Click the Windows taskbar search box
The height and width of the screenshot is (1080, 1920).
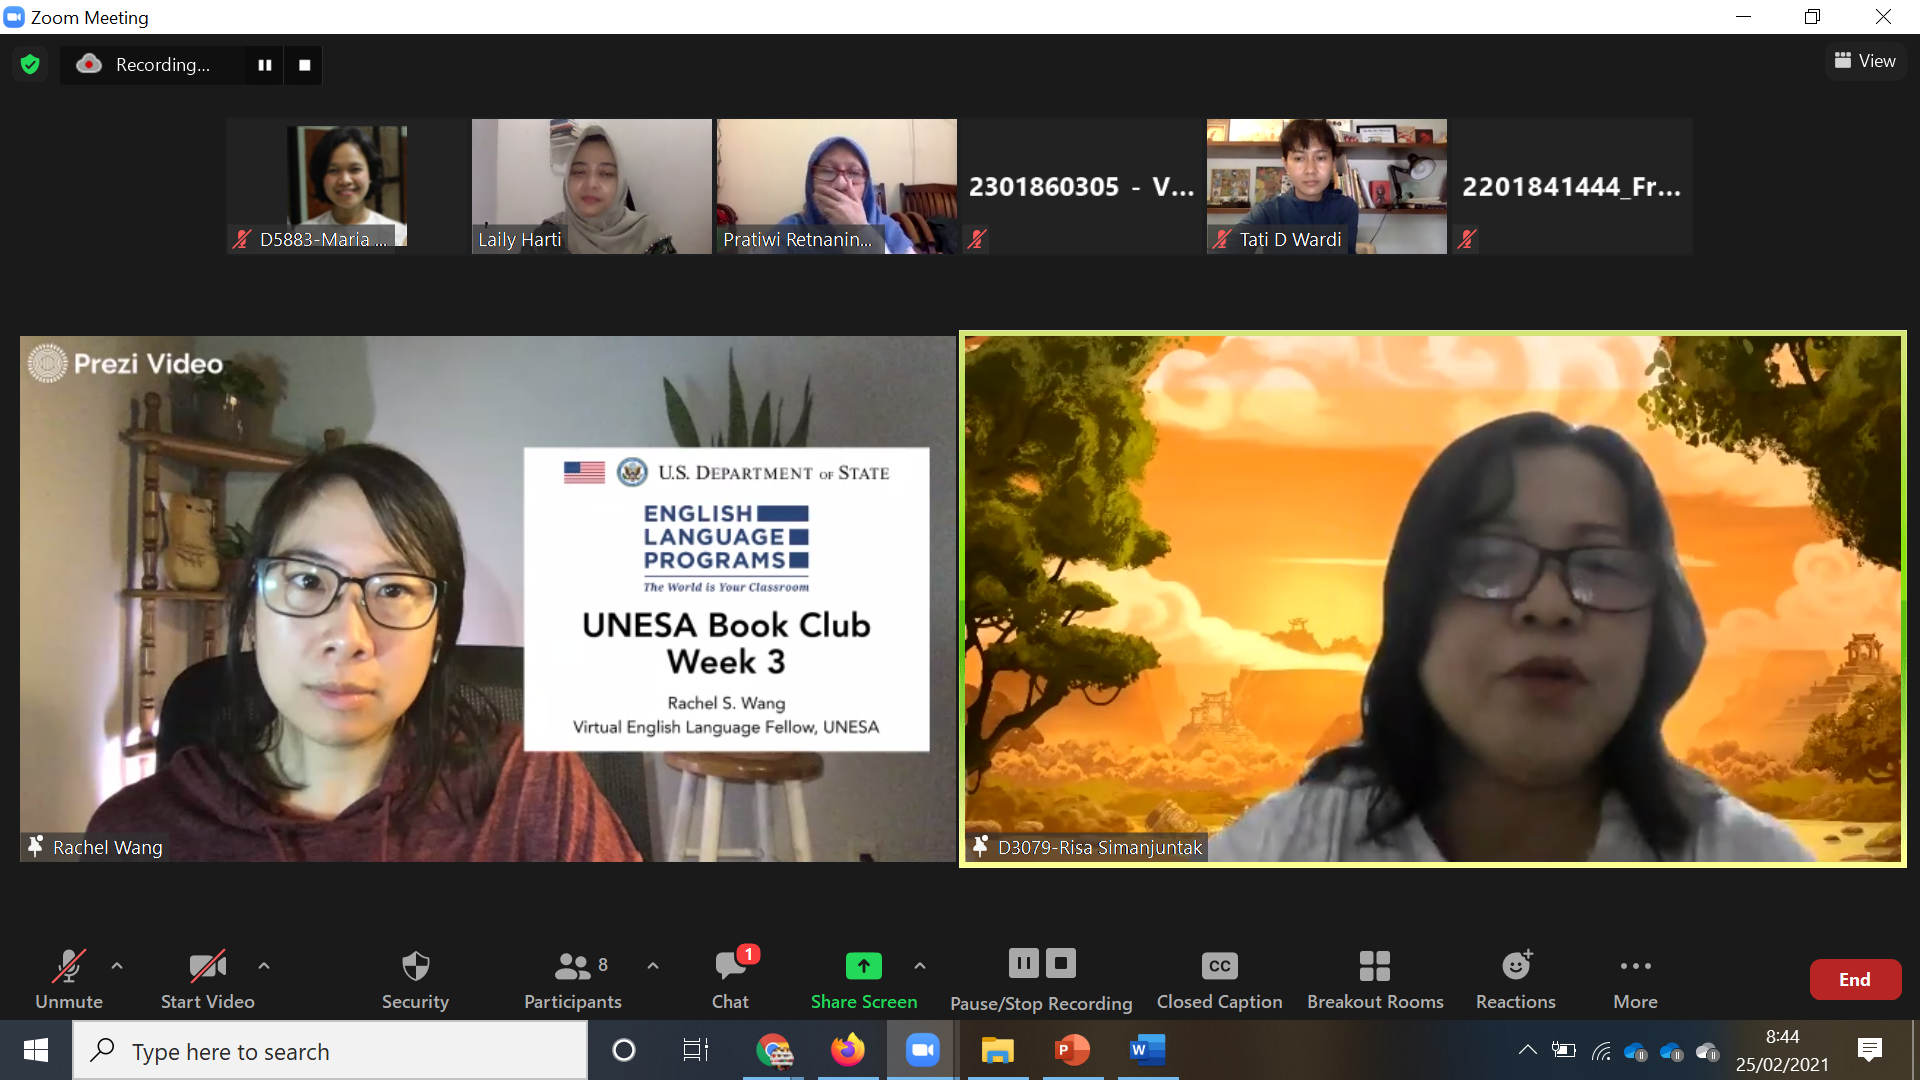coord(330,1051)
